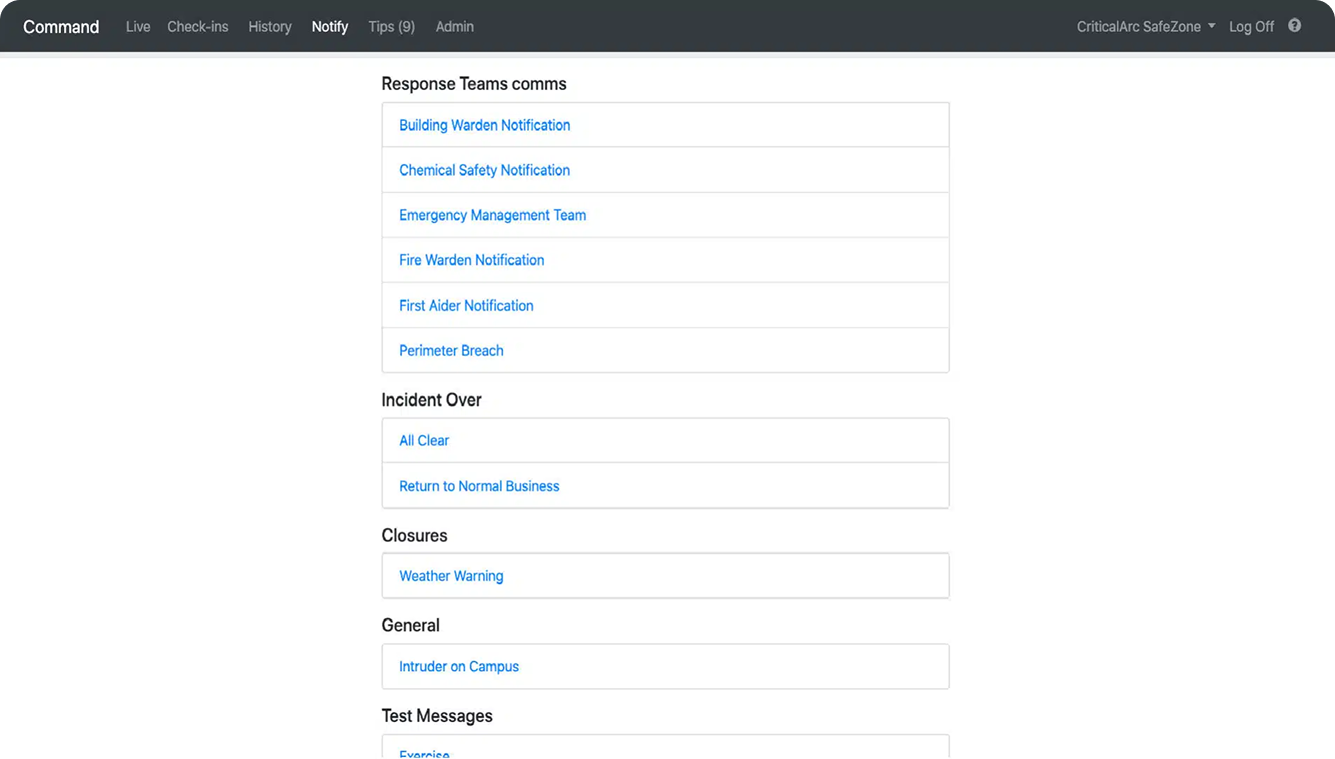
Task: Open the Check-ins page
Action: [x=198, y=27]
